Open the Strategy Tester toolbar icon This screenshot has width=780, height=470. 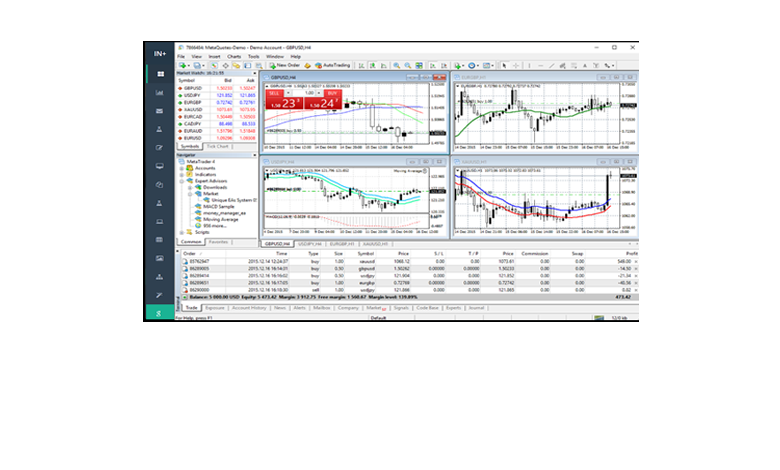[x=259, y=65]
